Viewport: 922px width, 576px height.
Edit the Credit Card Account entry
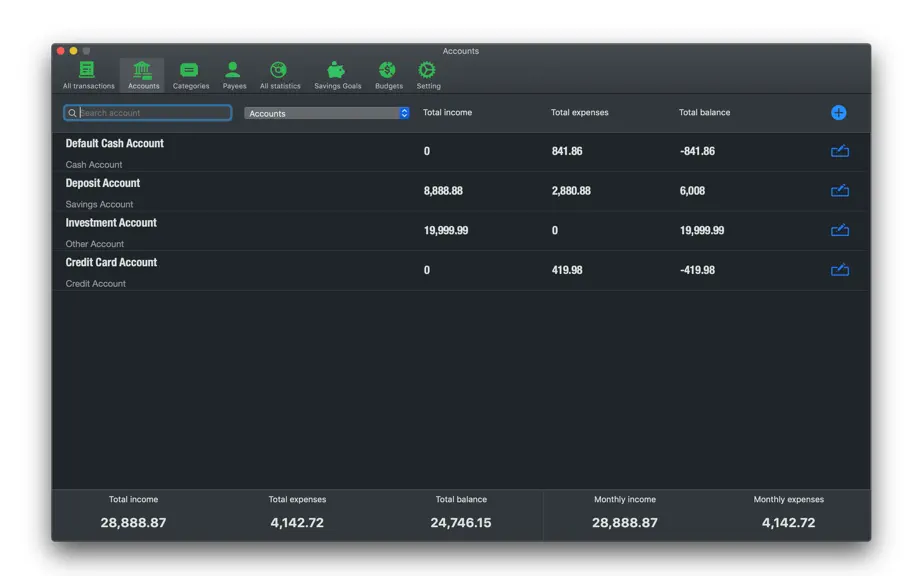(840, 270)
